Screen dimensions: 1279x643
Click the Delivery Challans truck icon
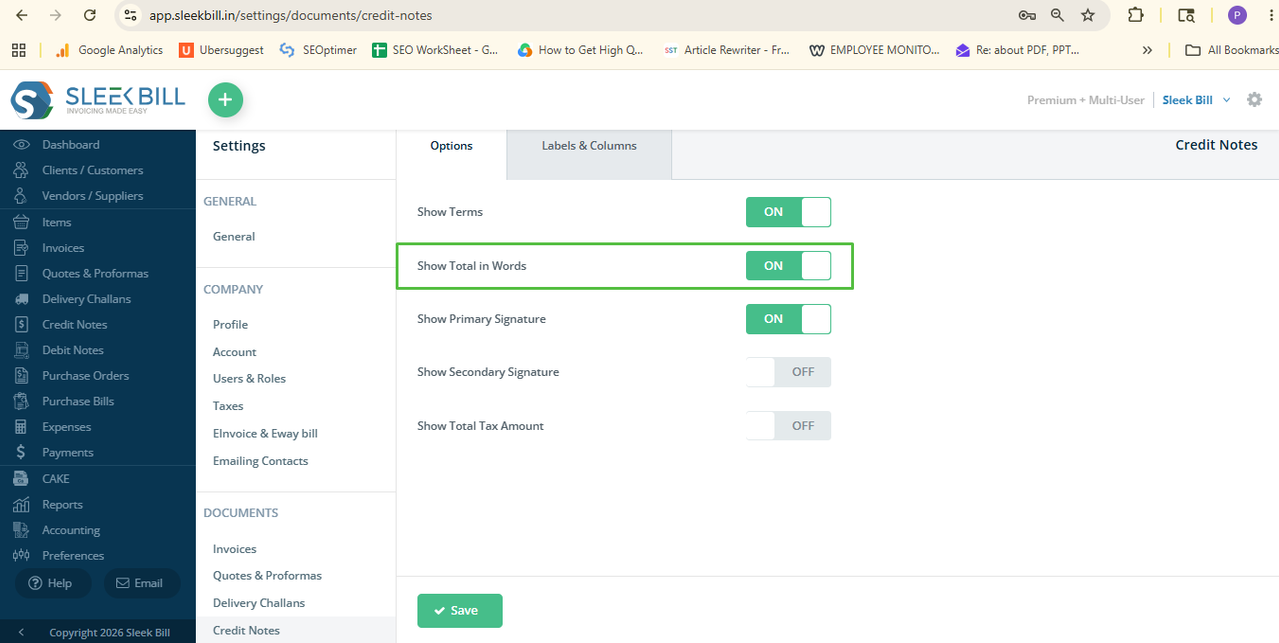coord(21,299)
